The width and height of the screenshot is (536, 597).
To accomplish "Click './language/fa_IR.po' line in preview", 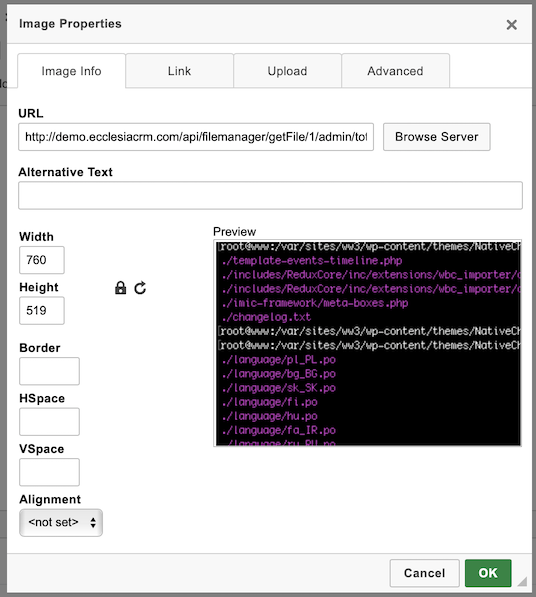I will [x=279, y=430].
